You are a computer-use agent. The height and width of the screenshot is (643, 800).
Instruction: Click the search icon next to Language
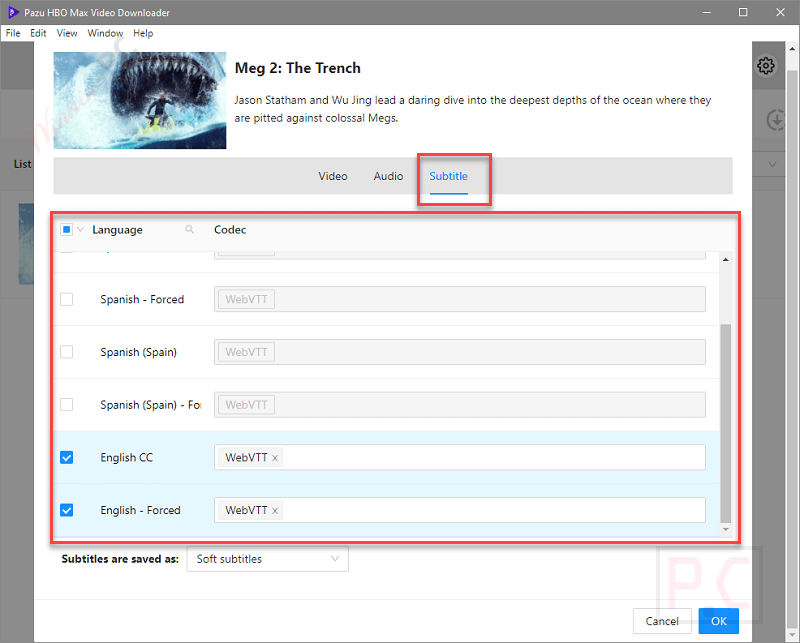click(189, 230)
